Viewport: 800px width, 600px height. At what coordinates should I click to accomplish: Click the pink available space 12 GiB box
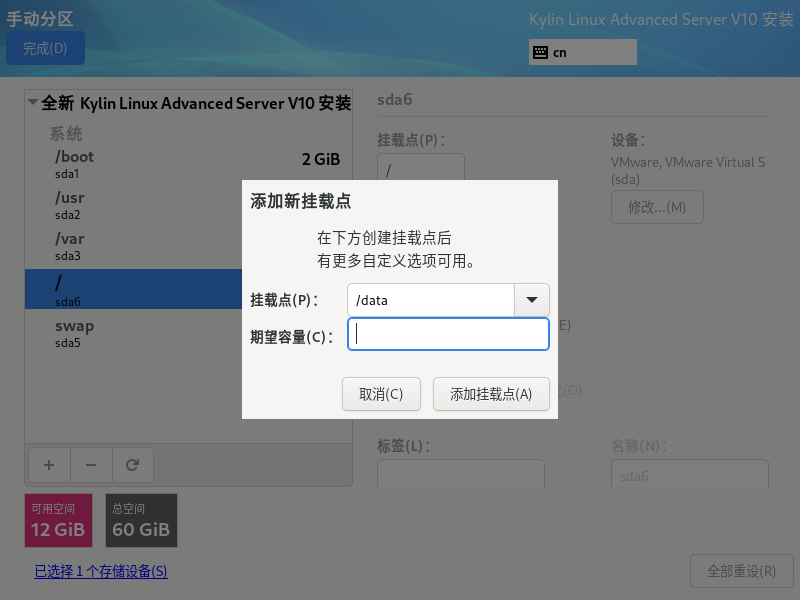click(x=58, y=521)
